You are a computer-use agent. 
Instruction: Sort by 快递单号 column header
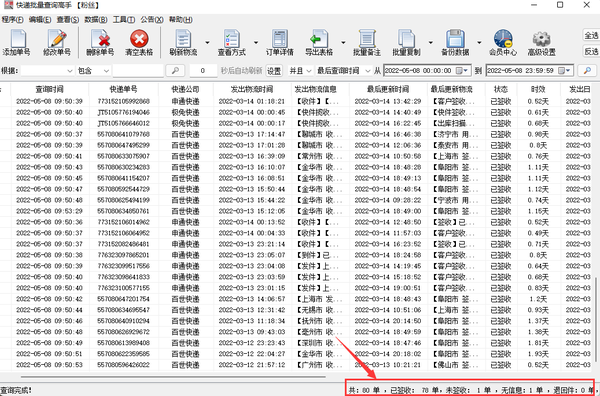pyautogui.click(x=123, y=89)
